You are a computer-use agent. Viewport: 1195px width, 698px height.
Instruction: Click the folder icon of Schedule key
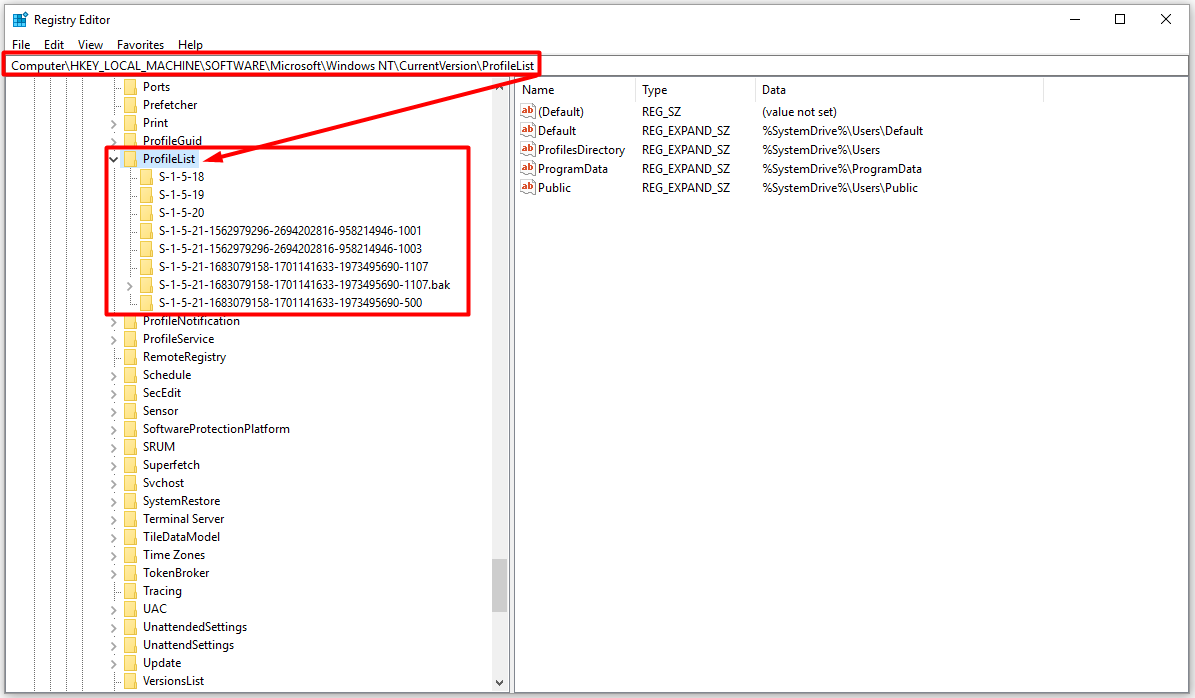[x=130, y=375]
